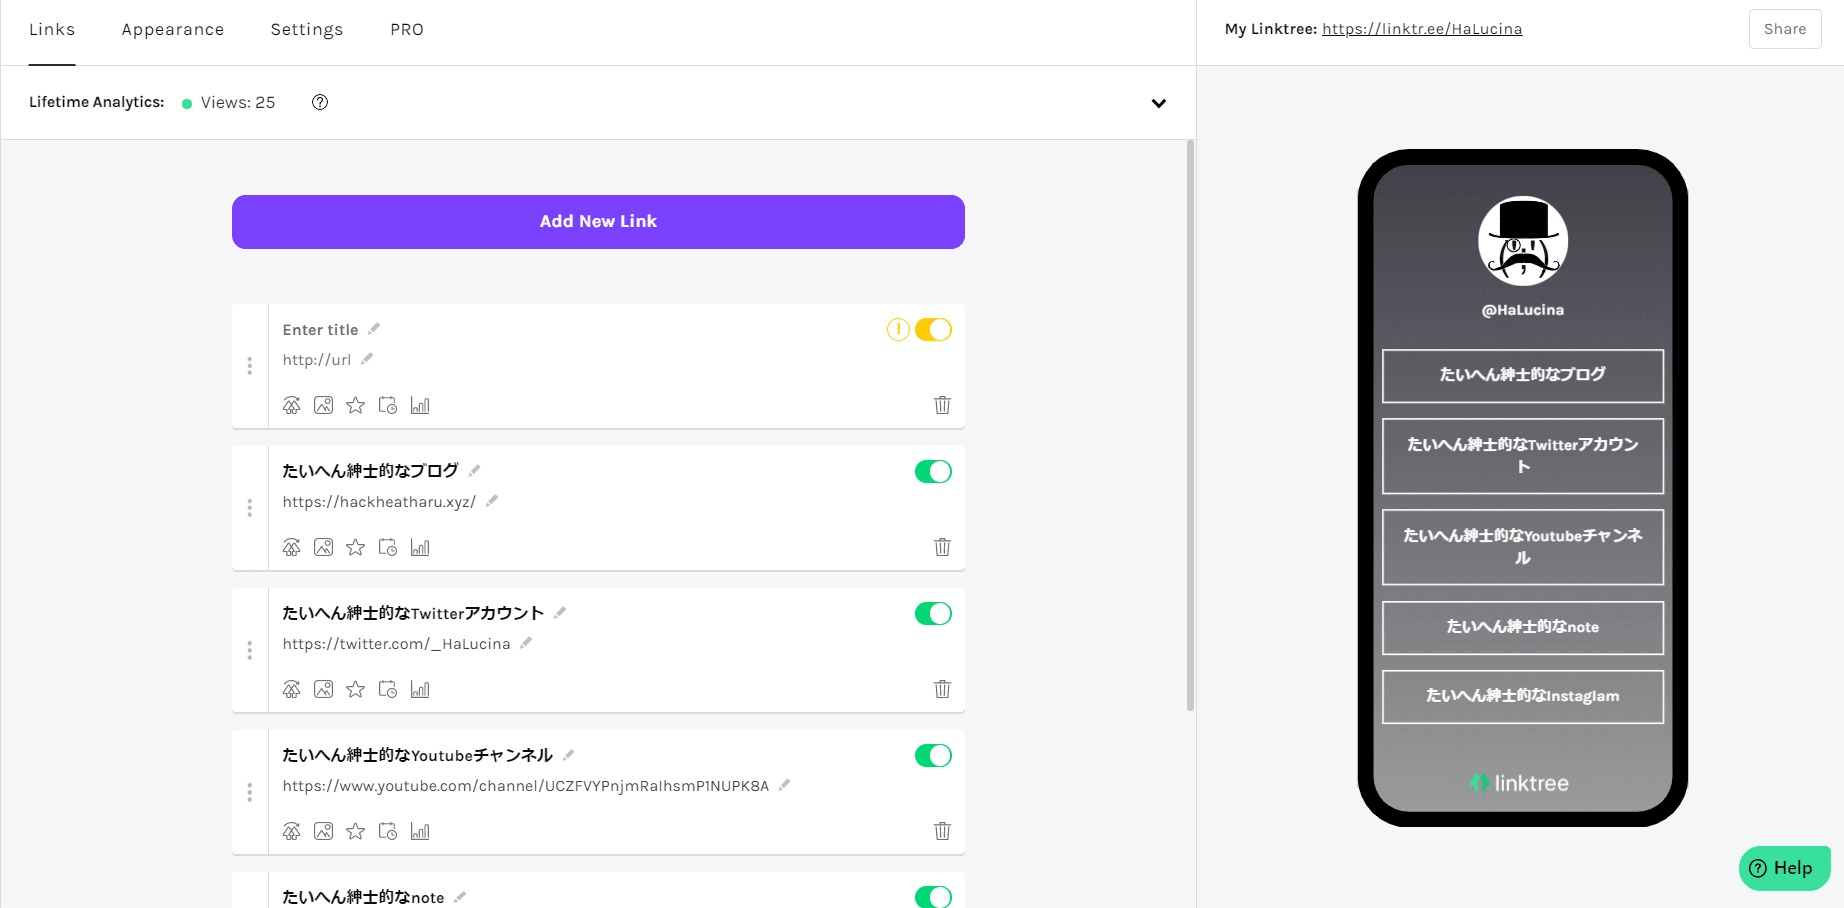Click the profile avatar in the phone preview
Image resolution: width=1844 pixels, height=908 pixels.
pos(1523,241)
